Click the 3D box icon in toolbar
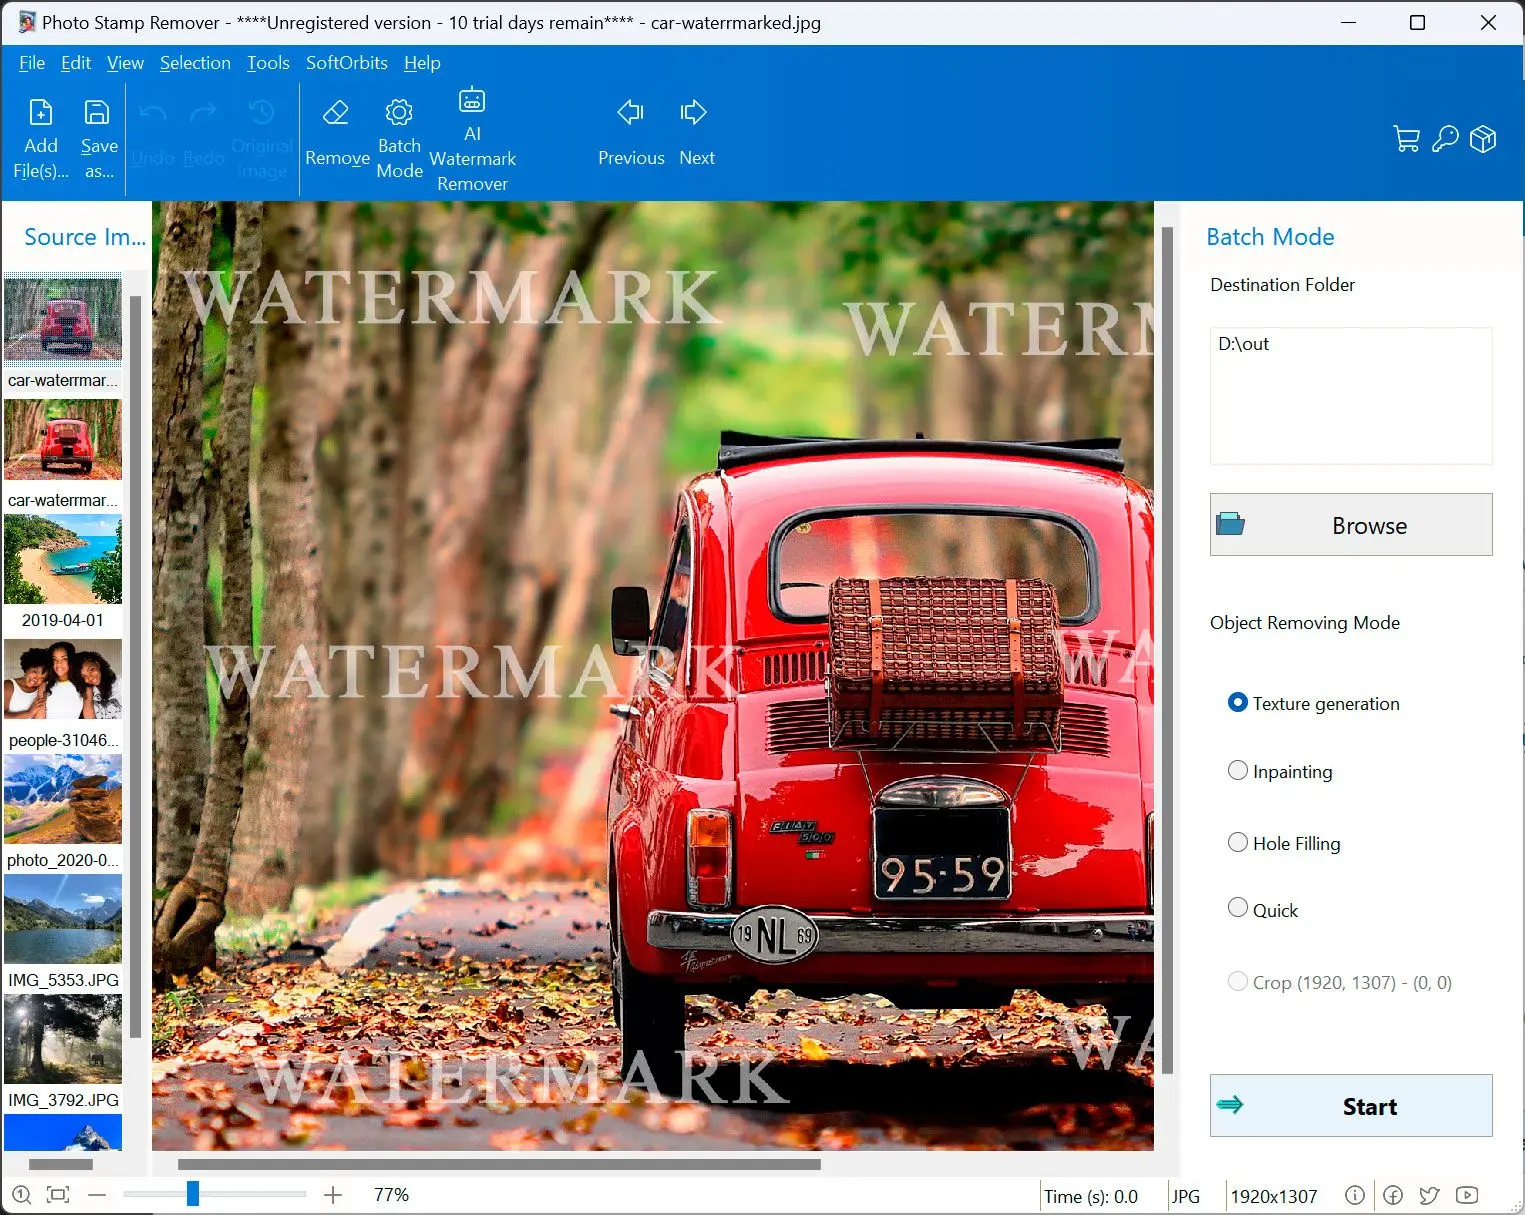 [x=1483, y=139]
